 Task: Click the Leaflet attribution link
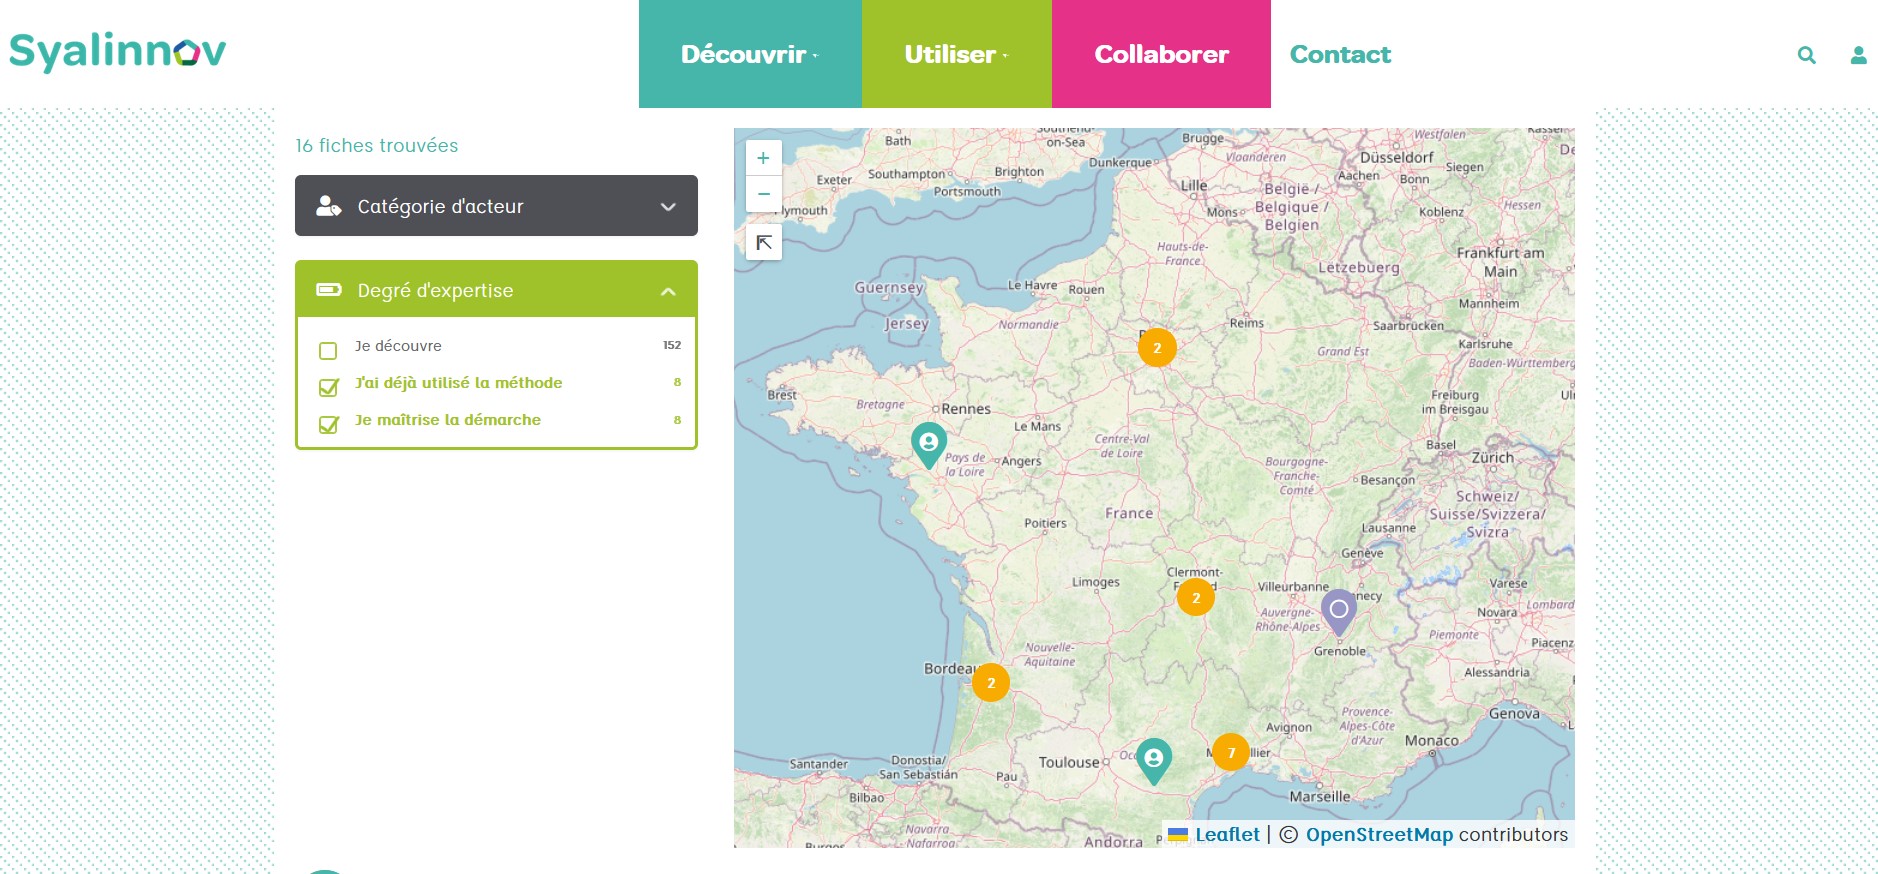point(1227,835)
